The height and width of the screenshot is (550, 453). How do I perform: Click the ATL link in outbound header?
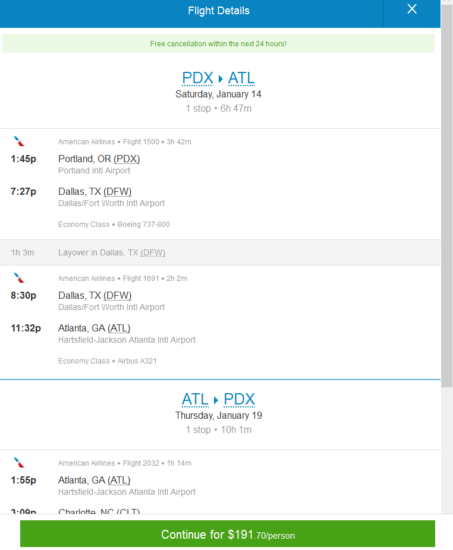pos(241,78)
